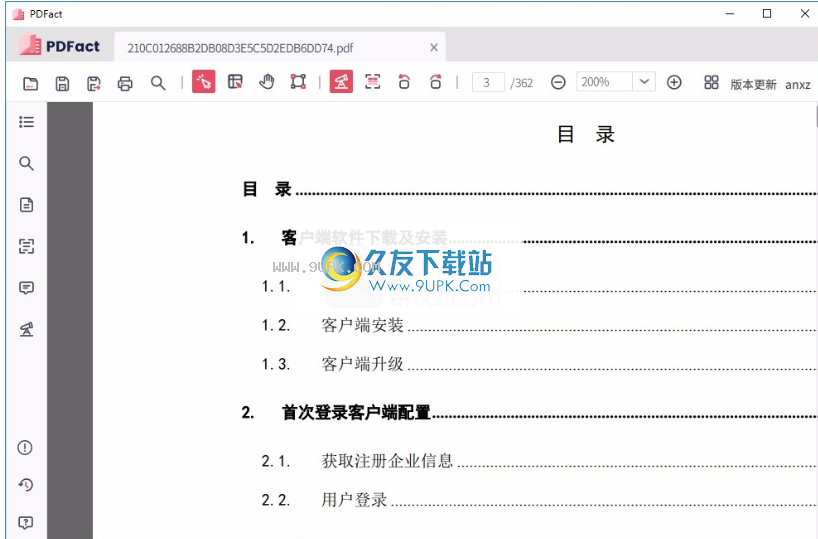Image resolution: width=818 pixels, height=539 pixels.
Task: Activate the hand pan tool
Action: pyautogui.click(x=267, y=82)
